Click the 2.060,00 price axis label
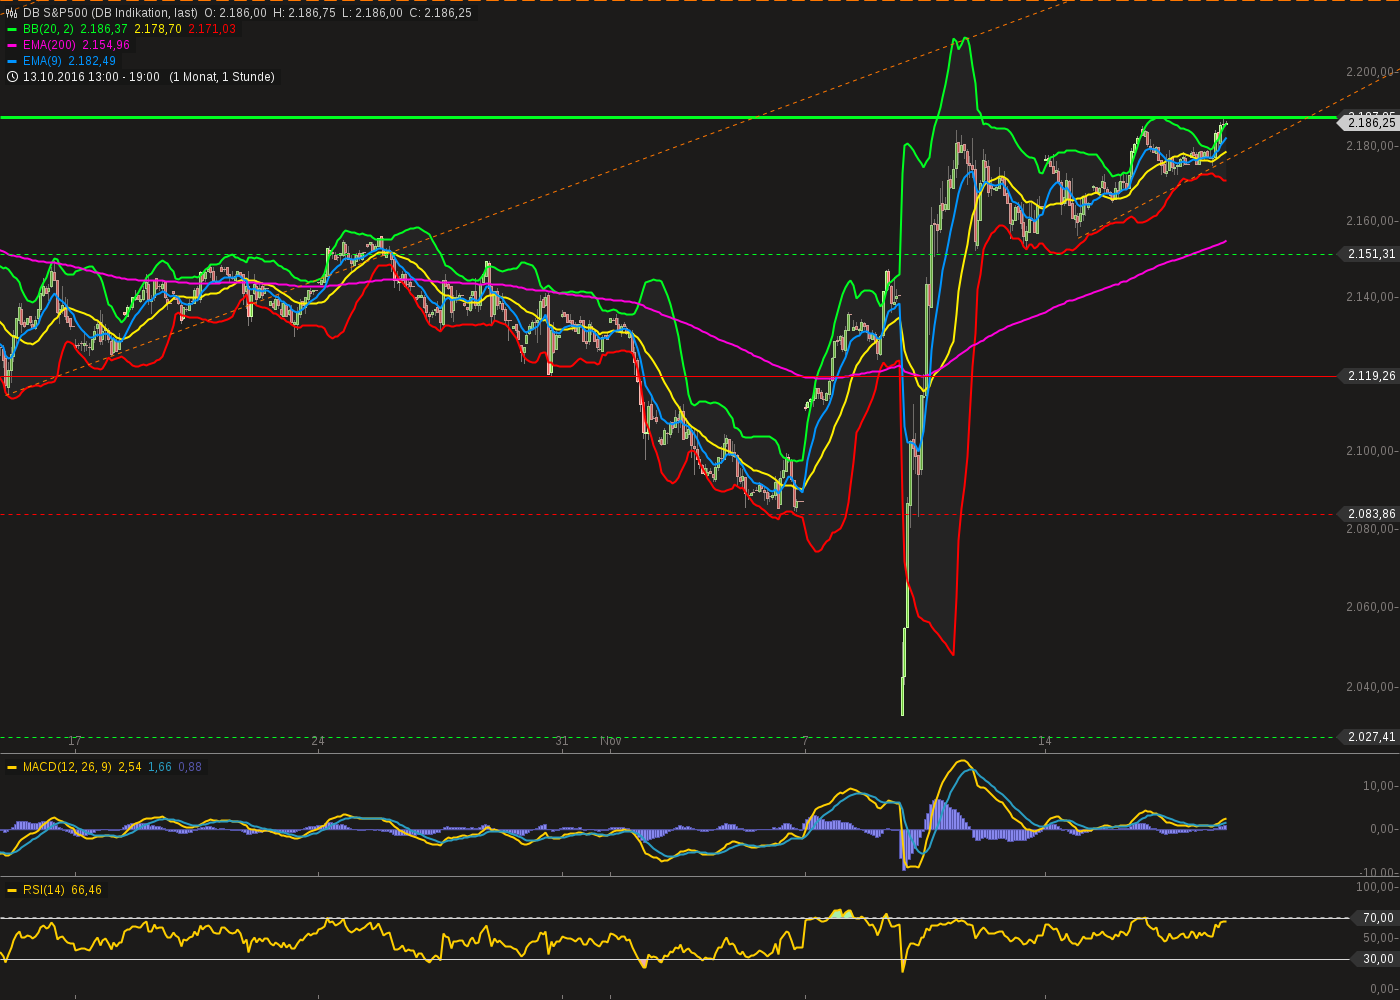This screenshot has width=1400, height=1000. coord(1370,607)
